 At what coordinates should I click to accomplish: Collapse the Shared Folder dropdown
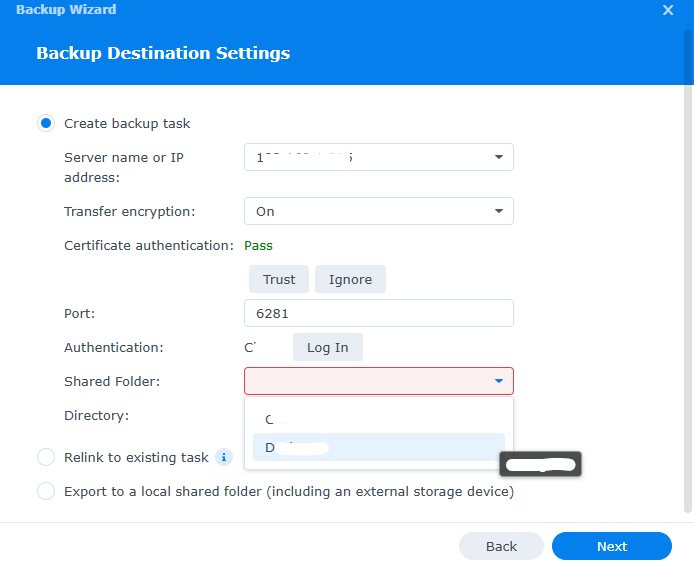[x=499, y=381]
